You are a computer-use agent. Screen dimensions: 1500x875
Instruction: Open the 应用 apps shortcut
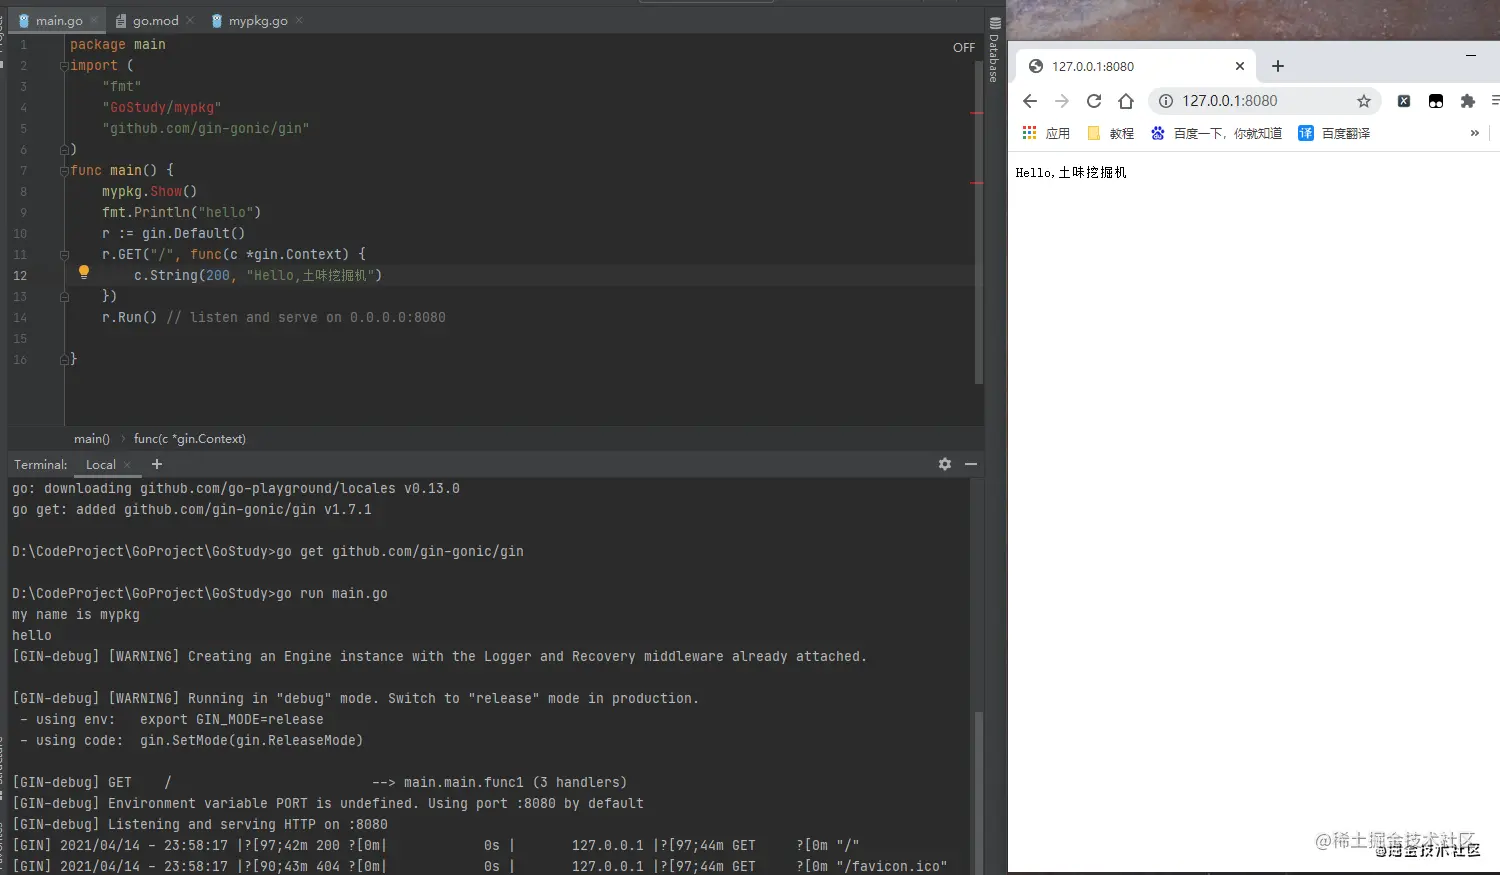(1046, 133)
